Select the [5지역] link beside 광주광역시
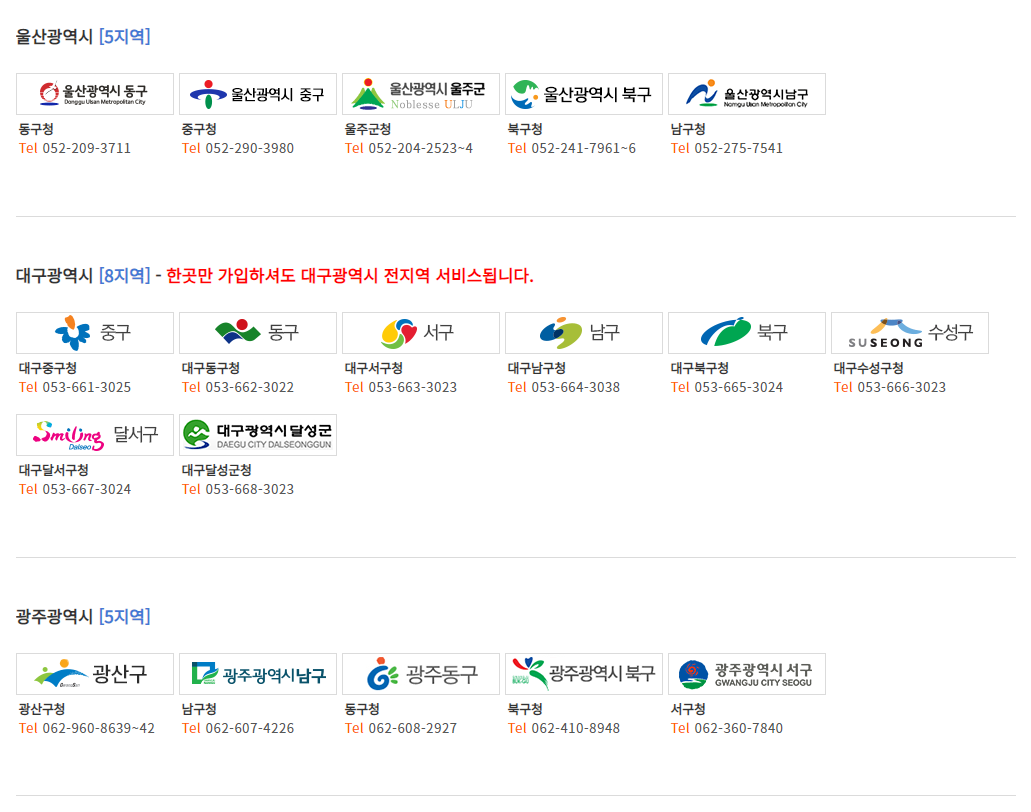This screenshot has height=812, width=1031. click(x=124, y=616)
